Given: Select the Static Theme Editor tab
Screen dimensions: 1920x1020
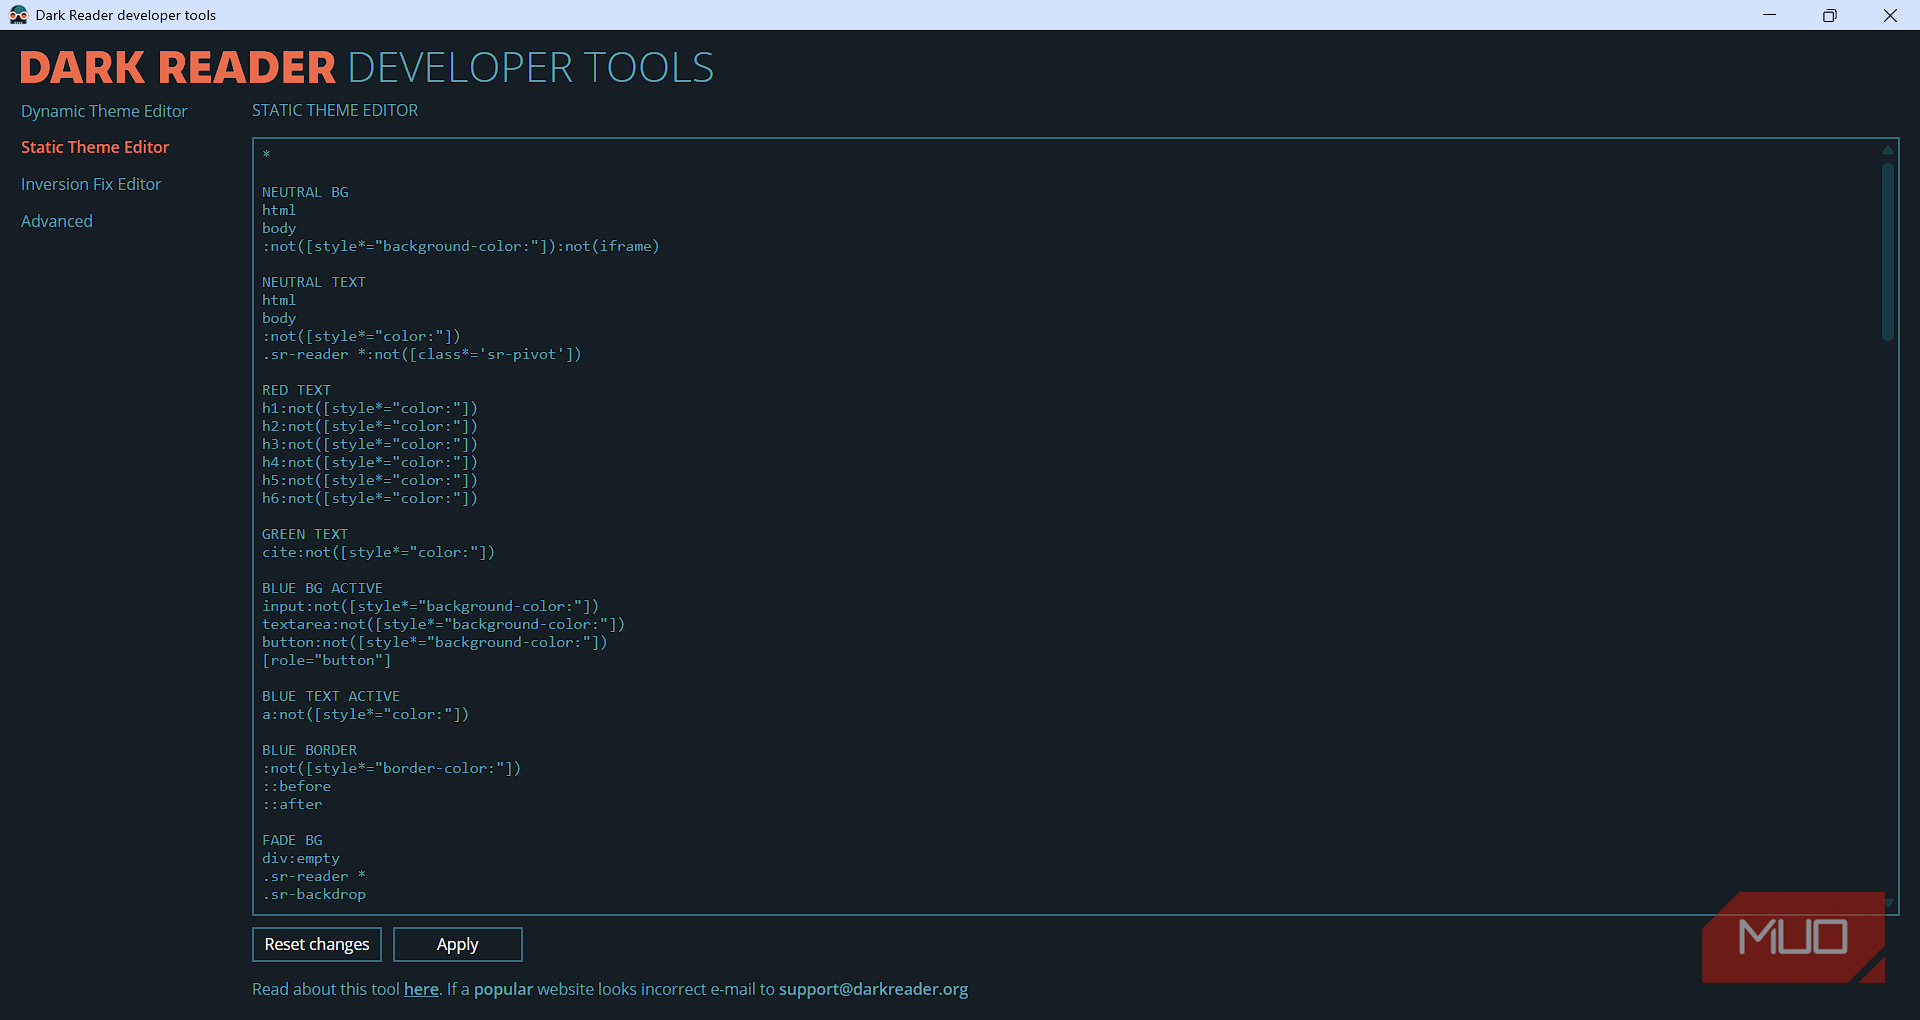Looking at the screenshot, I should point(95,147).
